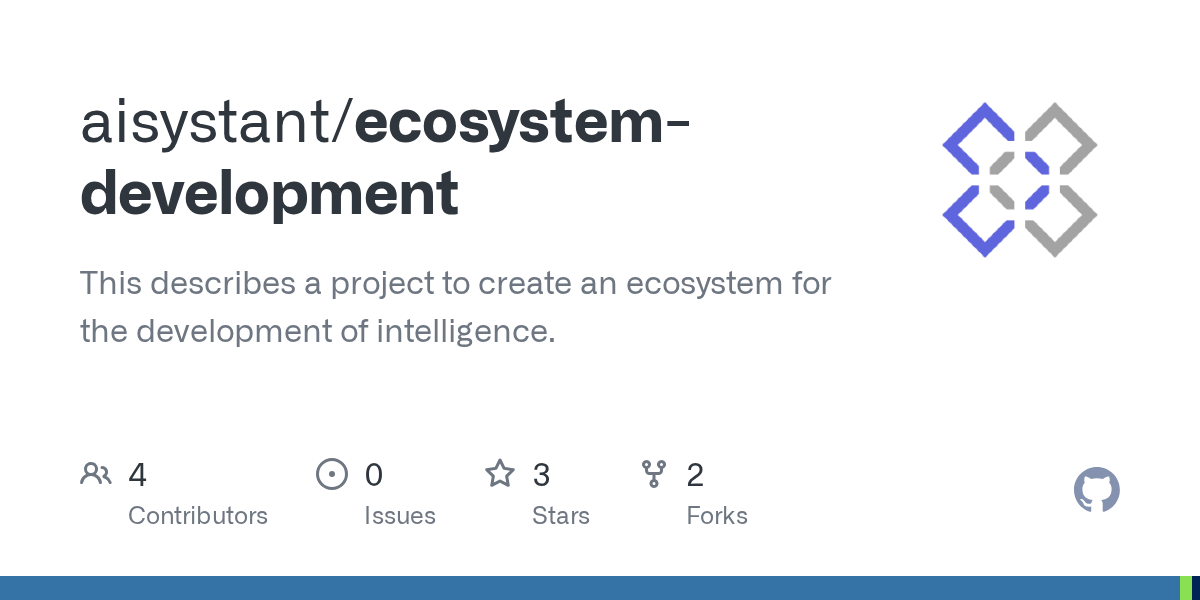Click the Forks label

coord(717,516)
